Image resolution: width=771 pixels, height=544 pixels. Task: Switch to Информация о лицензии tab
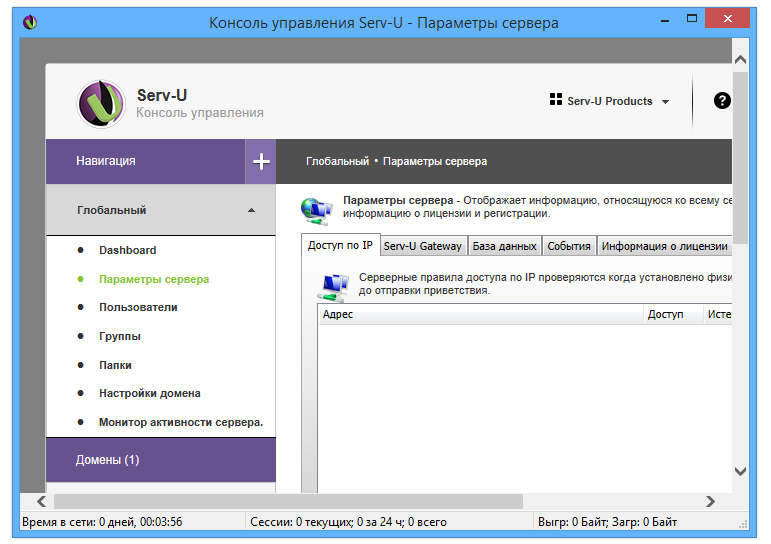(x=664, y=246)
